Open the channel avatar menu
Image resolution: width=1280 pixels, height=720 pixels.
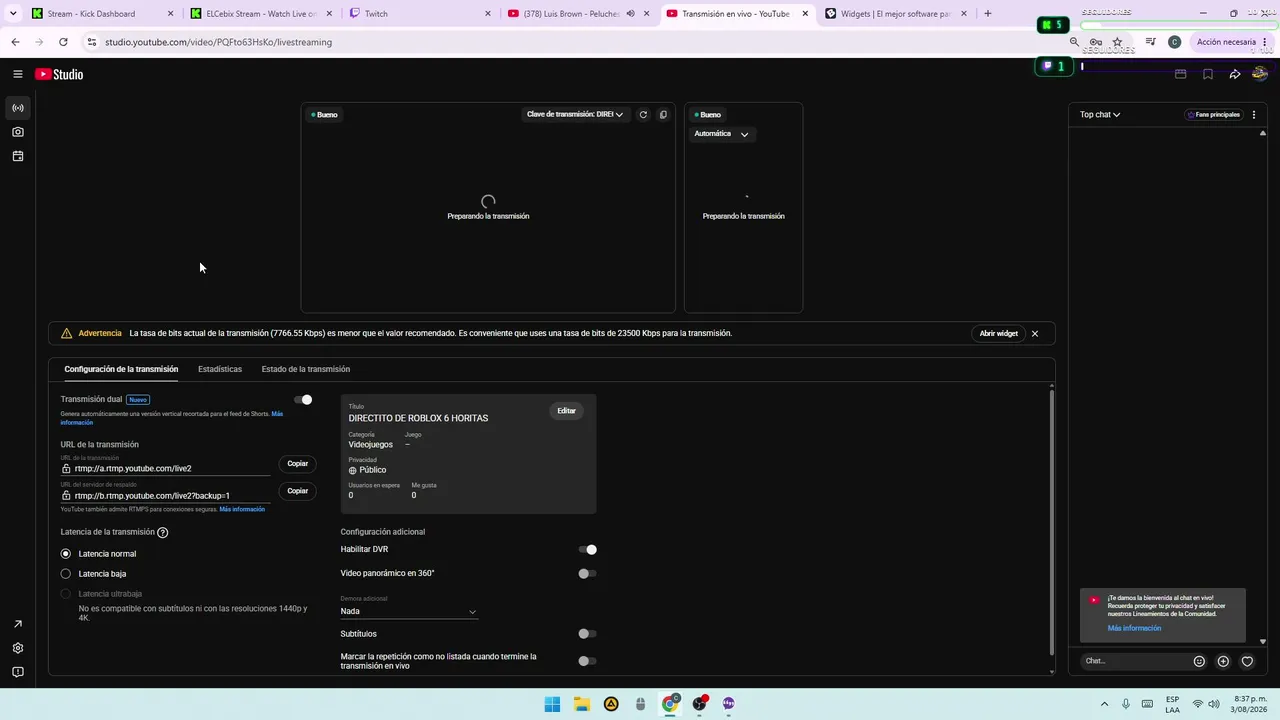click(1260, 74)
